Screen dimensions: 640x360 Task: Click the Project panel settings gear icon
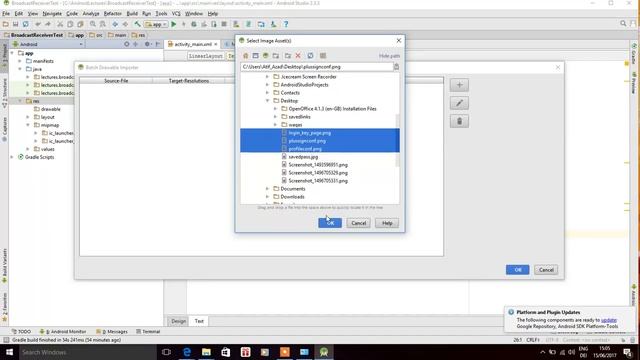(148, 44)
